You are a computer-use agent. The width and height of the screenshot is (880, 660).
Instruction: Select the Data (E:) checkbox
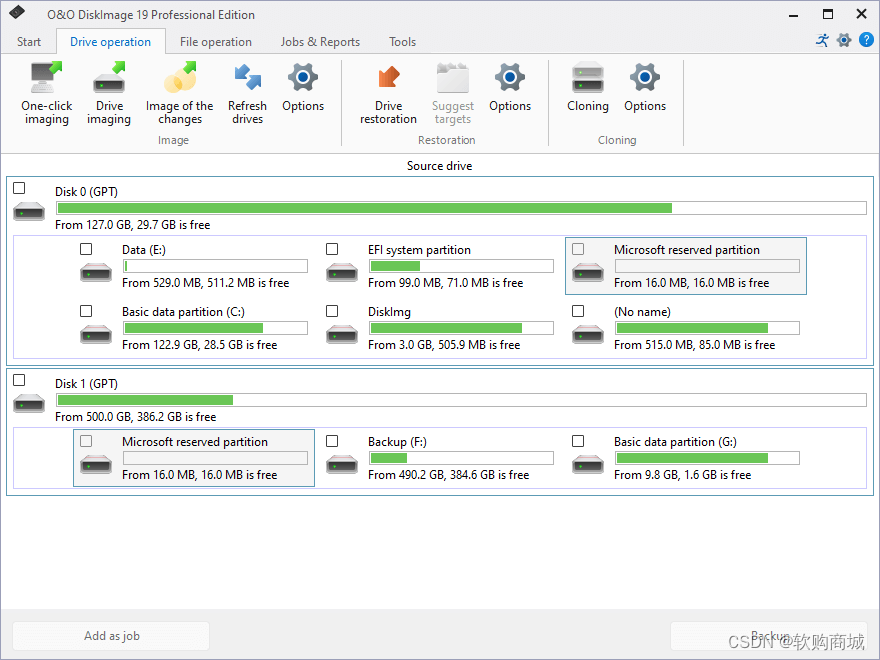(86, 249)
